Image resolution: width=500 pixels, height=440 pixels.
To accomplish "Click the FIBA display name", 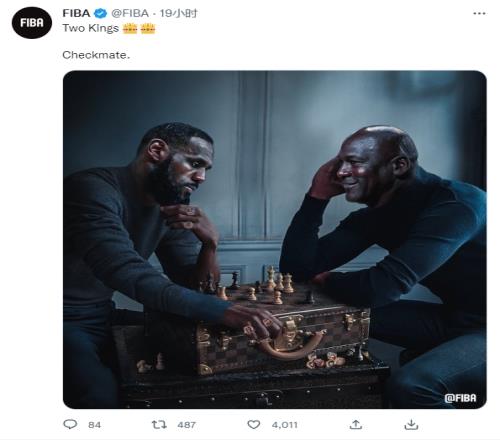I will tap(76, 13).
